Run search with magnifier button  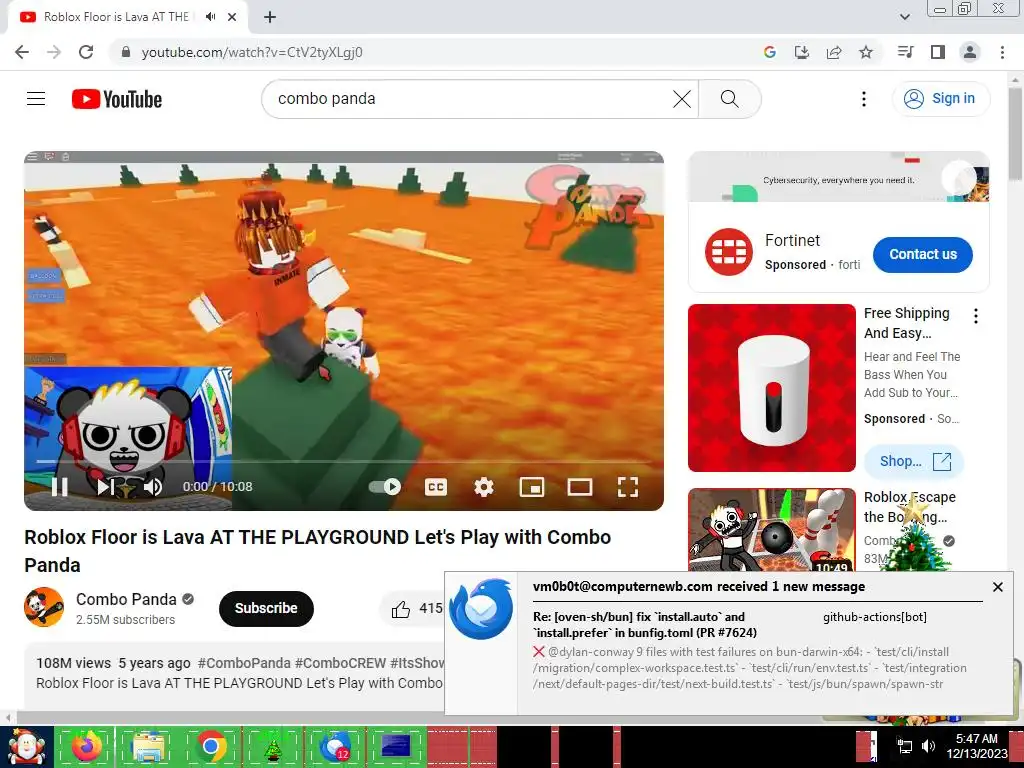coord(729,99)
